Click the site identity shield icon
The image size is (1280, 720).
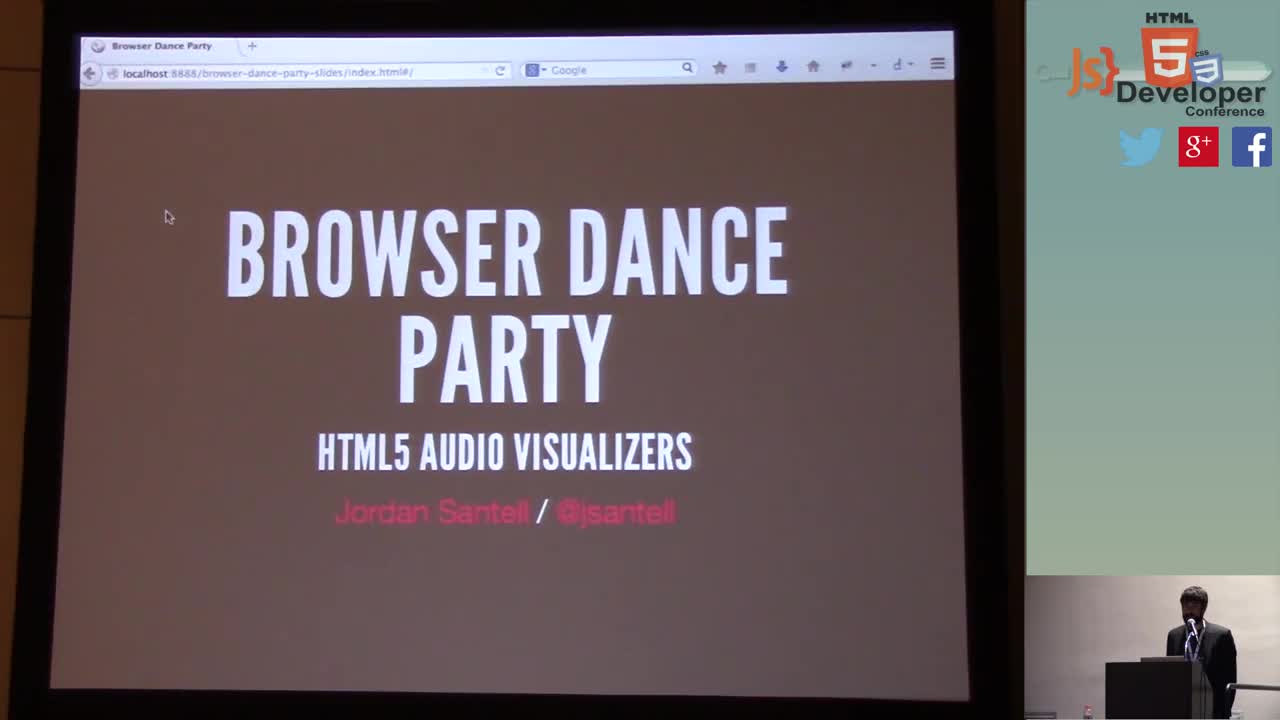point(112,72)
